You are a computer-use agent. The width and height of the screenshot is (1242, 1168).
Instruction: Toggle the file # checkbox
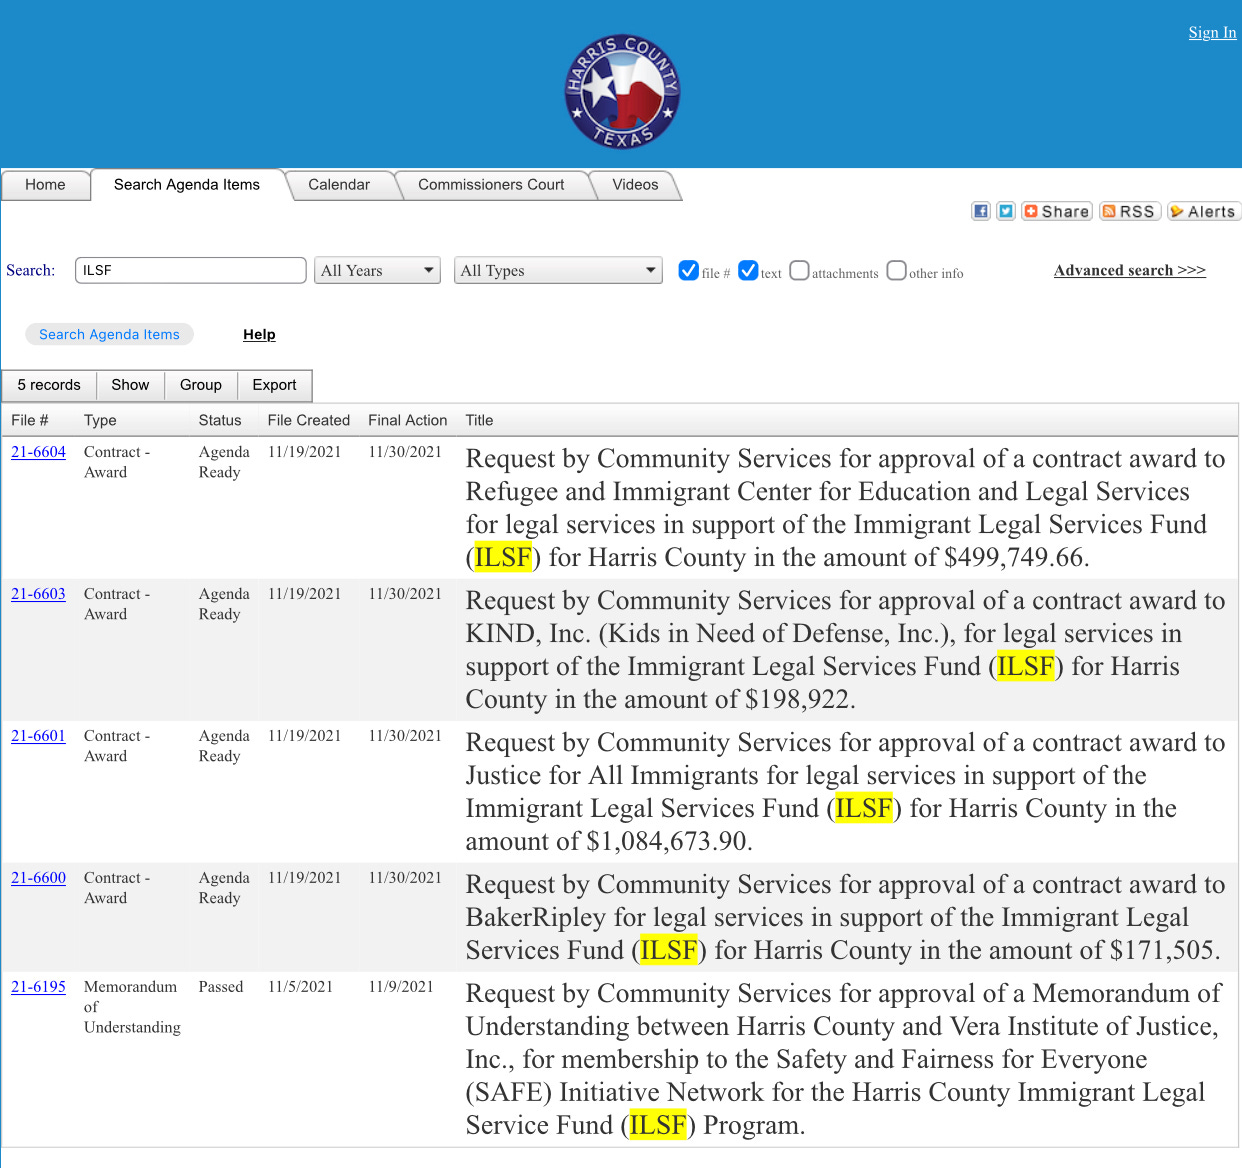click(x=688, y=270)
